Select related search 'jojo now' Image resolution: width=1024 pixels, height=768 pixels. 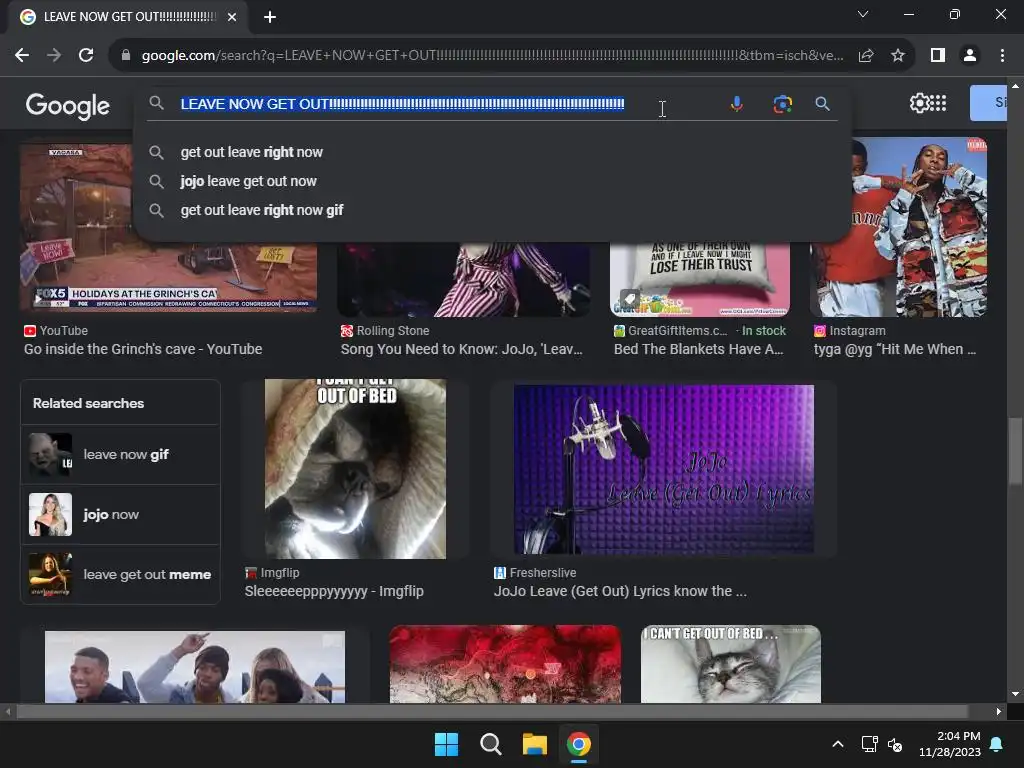click(x=120, y=515)
